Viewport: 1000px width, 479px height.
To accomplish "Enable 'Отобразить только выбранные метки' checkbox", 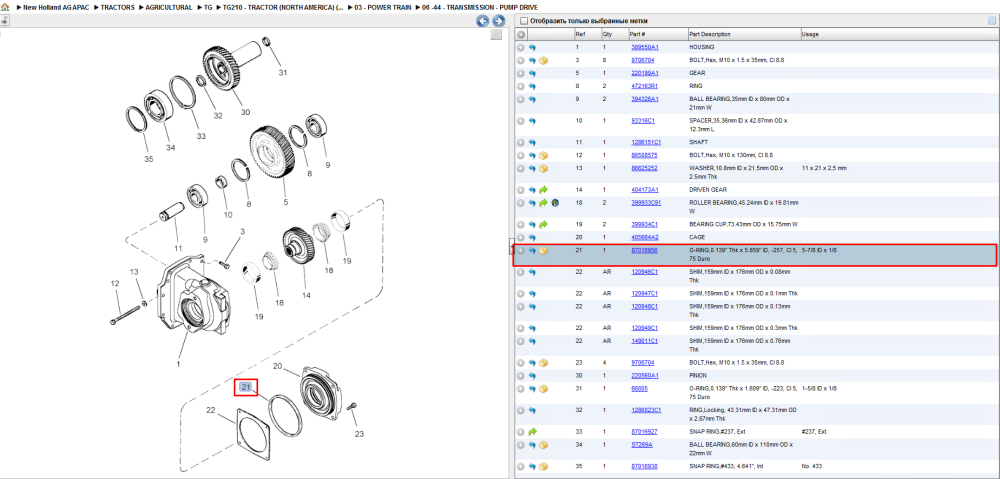I will click(523, 21).
